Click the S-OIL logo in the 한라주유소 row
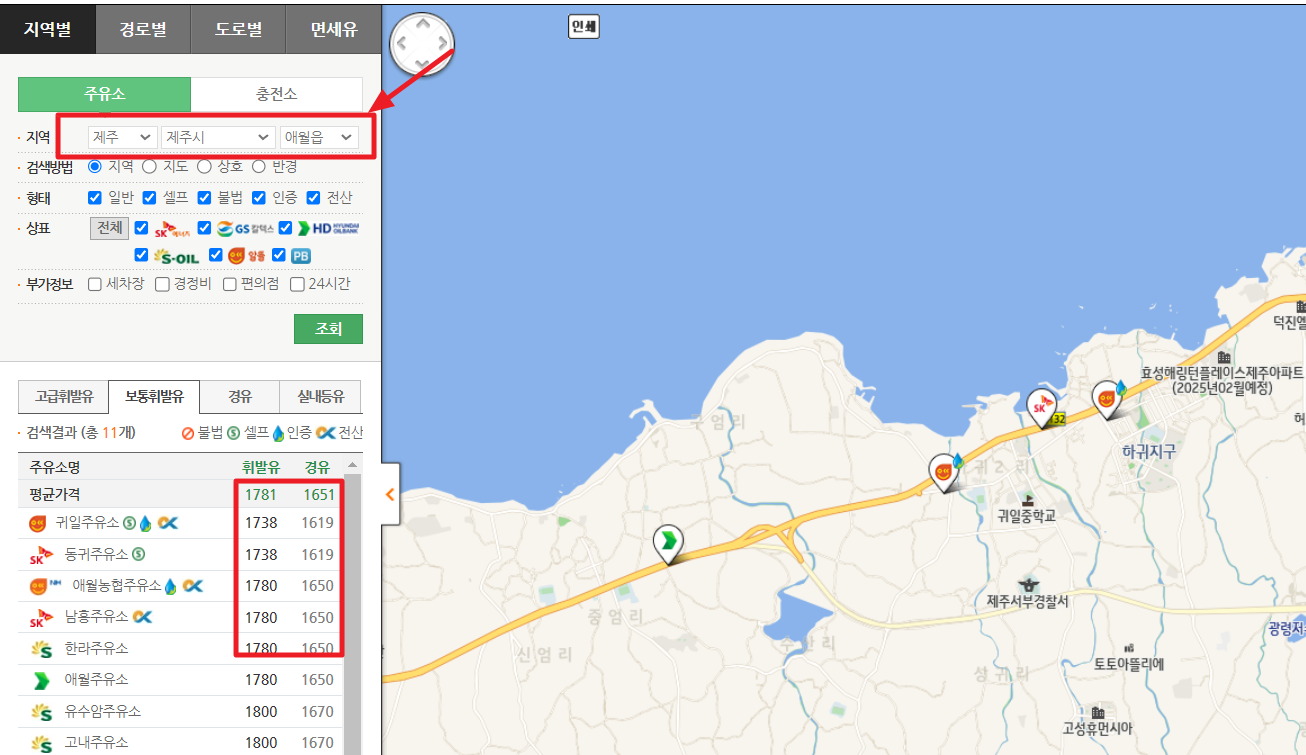 (x=41, y=649)
